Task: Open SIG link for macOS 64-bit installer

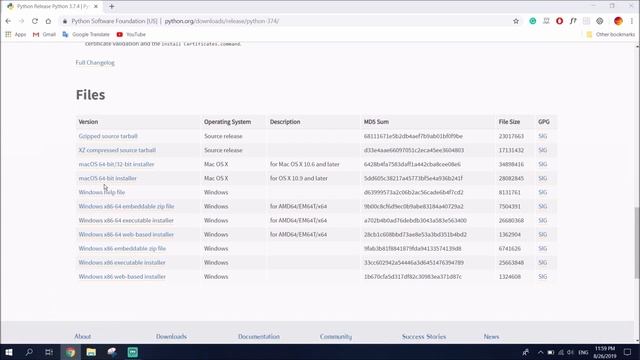Action: [542, 178]
